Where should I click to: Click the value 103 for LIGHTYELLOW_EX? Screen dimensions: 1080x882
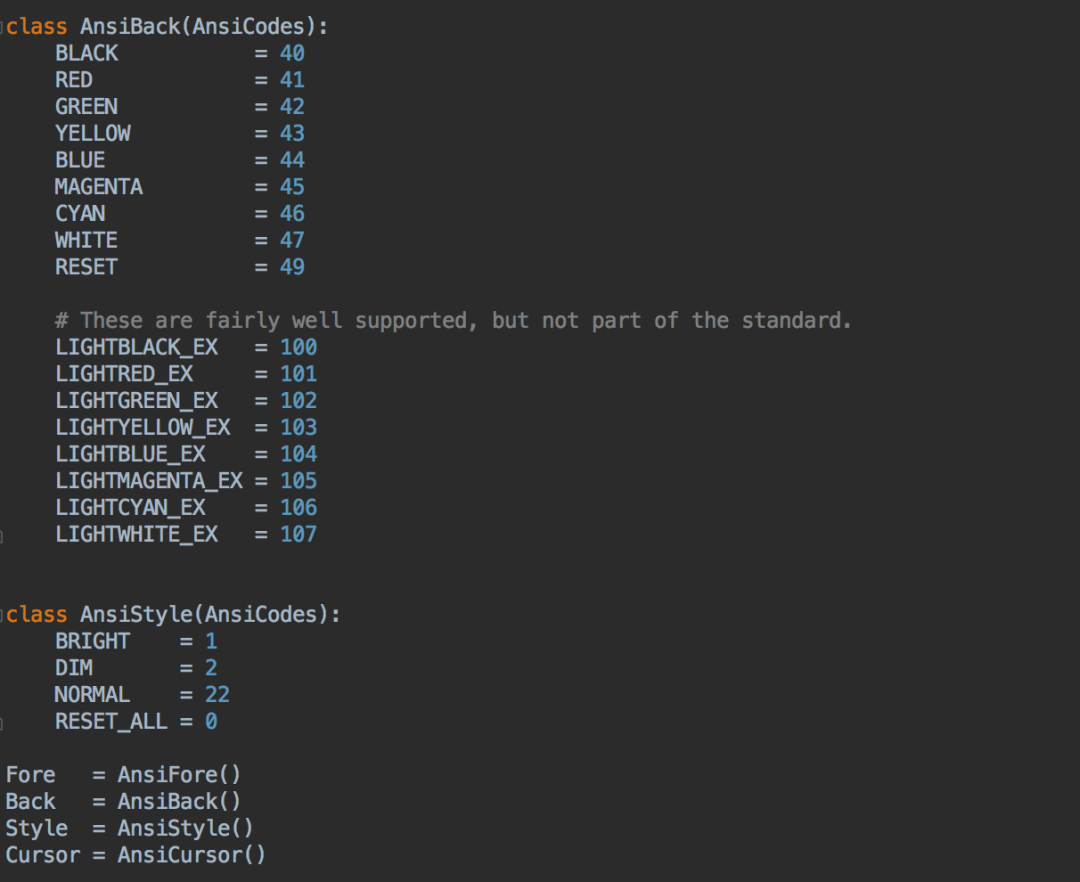pos(298,428)
